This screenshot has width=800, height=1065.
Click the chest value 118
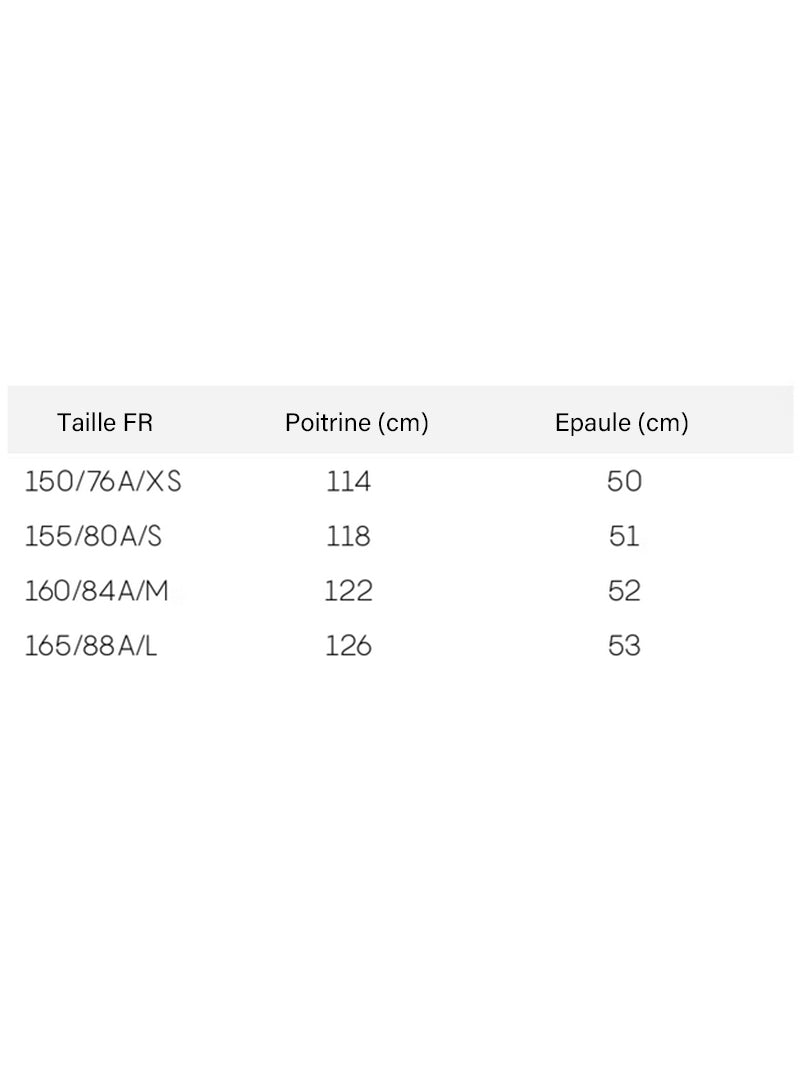(348, 536)
